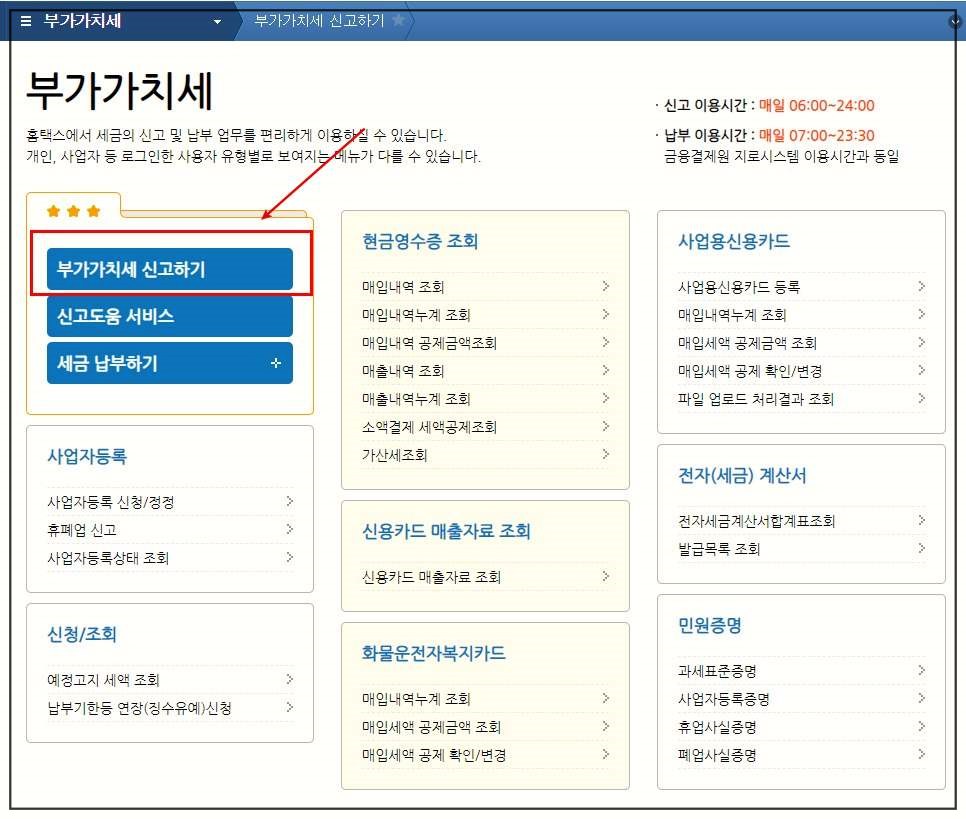The width and height of the screenshot is (966, 819).
Task: Click chevron beside 사업용신용카드 등록
Action: 922,286
